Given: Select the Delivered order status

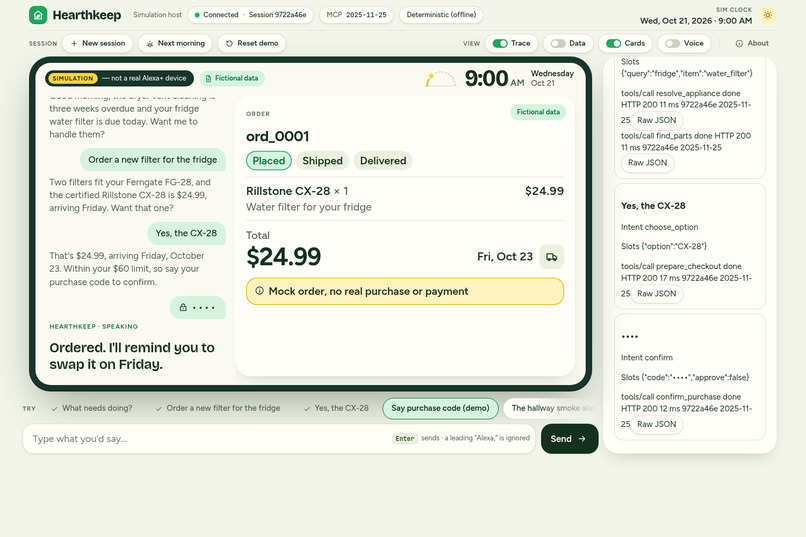Looking at the screenshot, I should [x=383, y=161].
